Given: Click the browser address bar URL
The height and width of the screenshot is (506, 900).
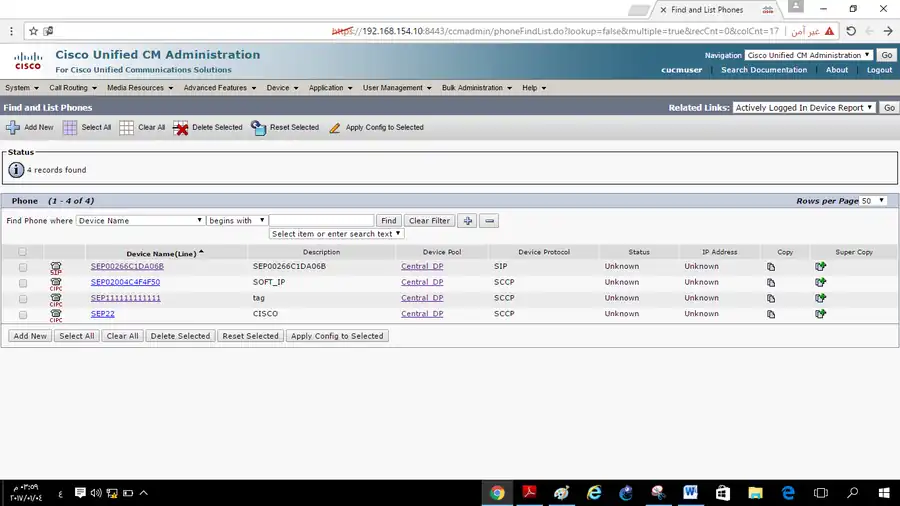Looking at the screenshot, I should 555,31.
